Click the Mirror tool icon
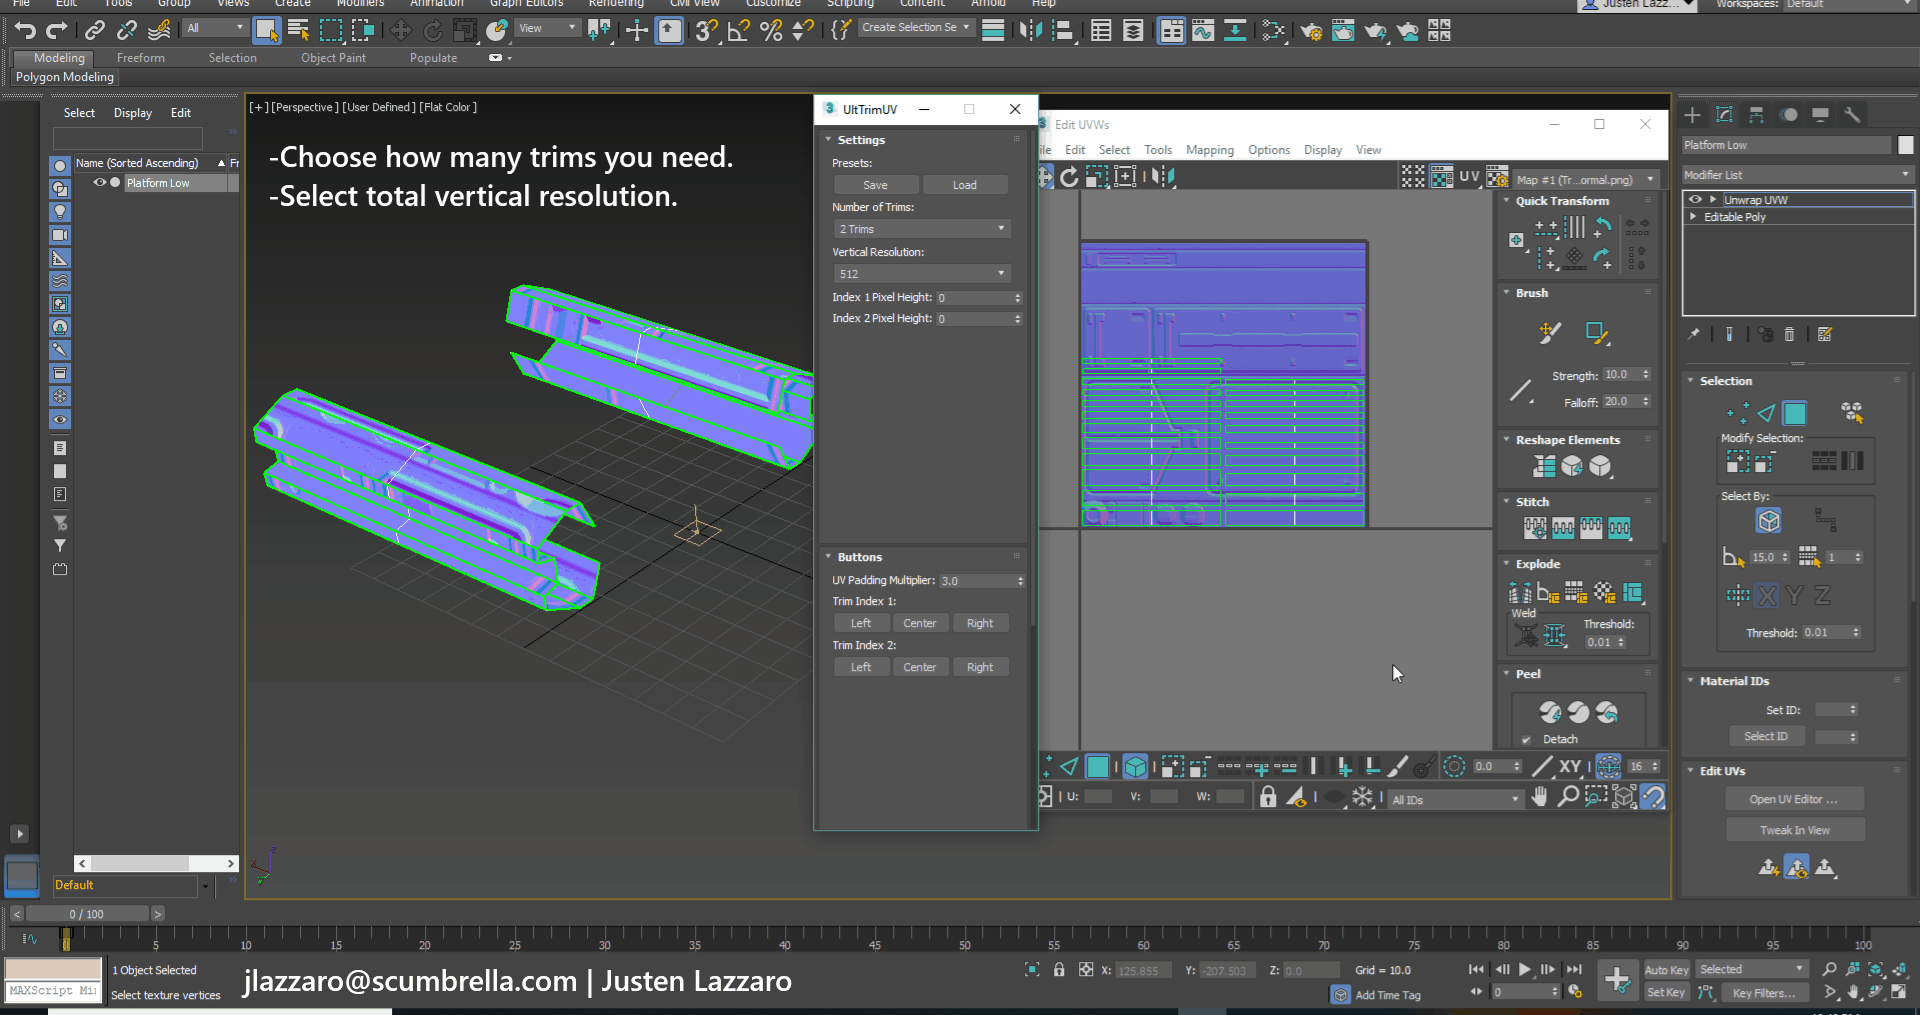The width and height of the screenshot is (1920, 1015). [x=1030, y=31]
